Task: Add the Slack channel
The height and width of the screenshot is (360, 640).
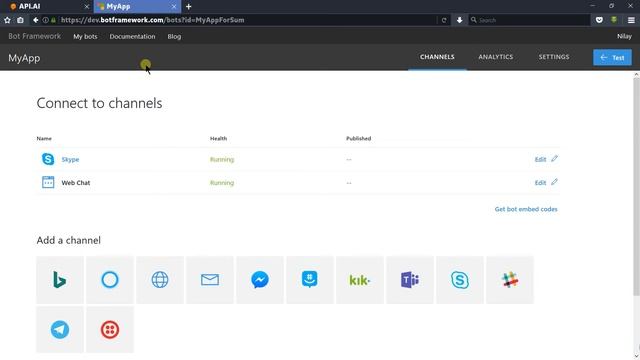Action: (510, 280)
